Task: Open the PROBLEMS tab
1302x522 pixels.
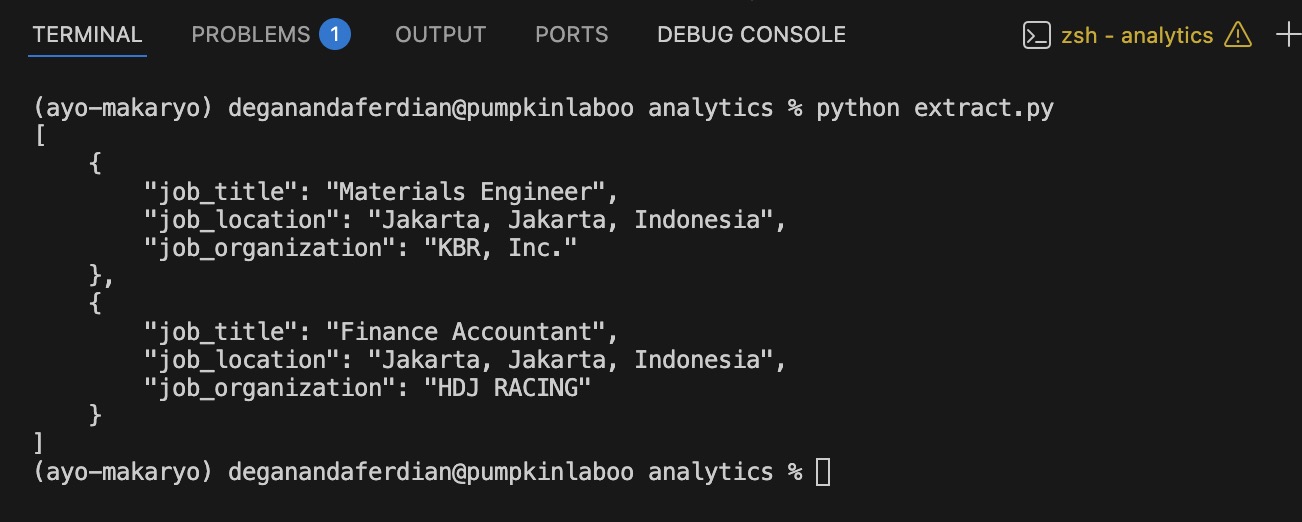Action: (x=251, y=34)
